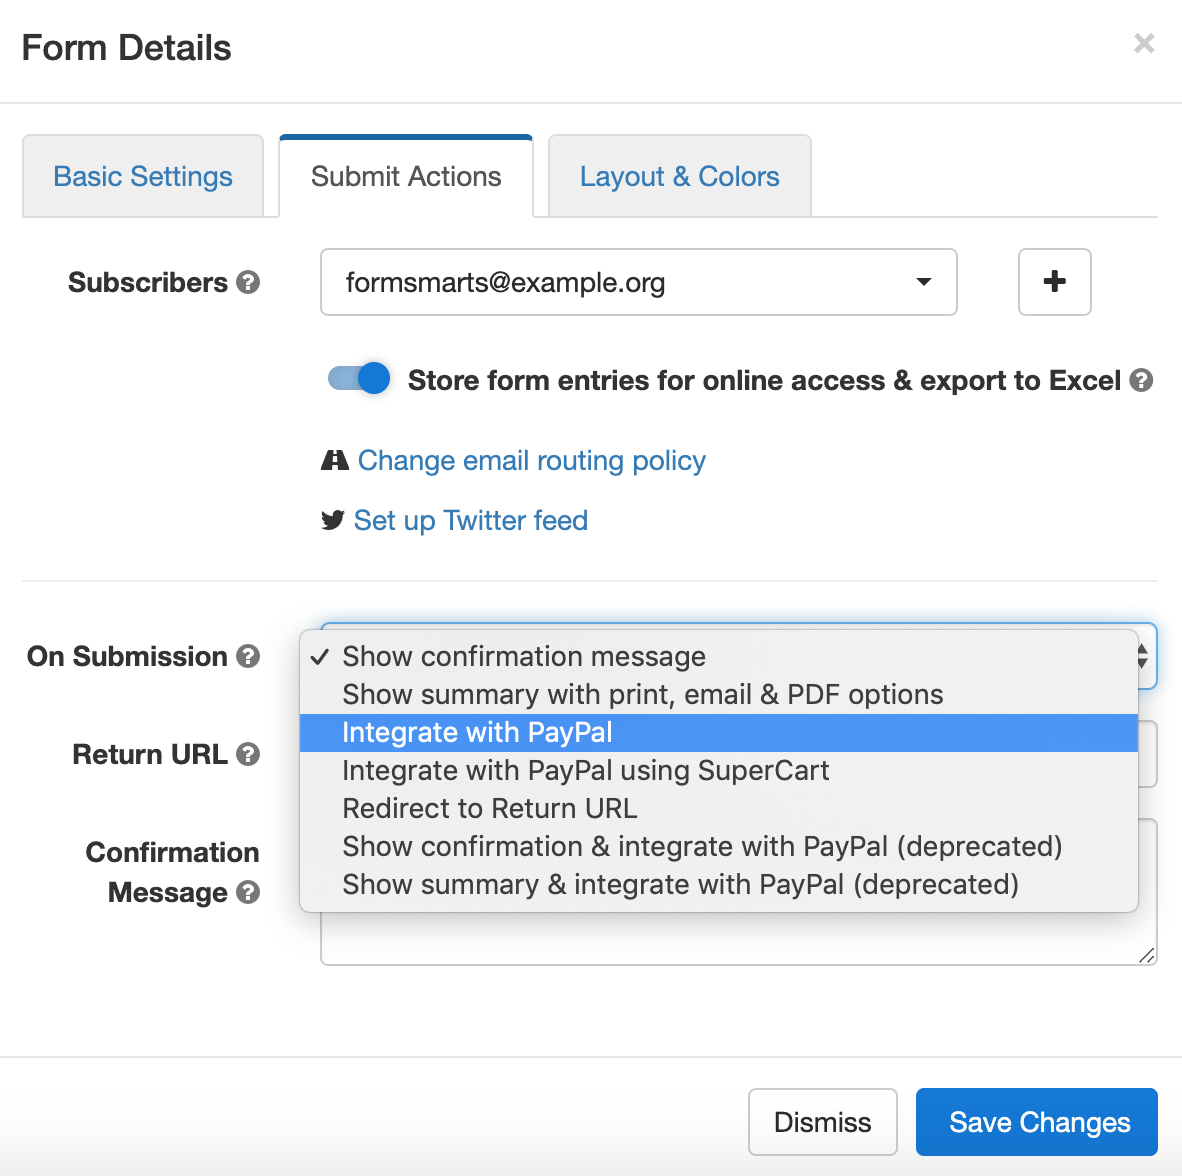Switch to the Basic Settings tab

coord(143,176)
